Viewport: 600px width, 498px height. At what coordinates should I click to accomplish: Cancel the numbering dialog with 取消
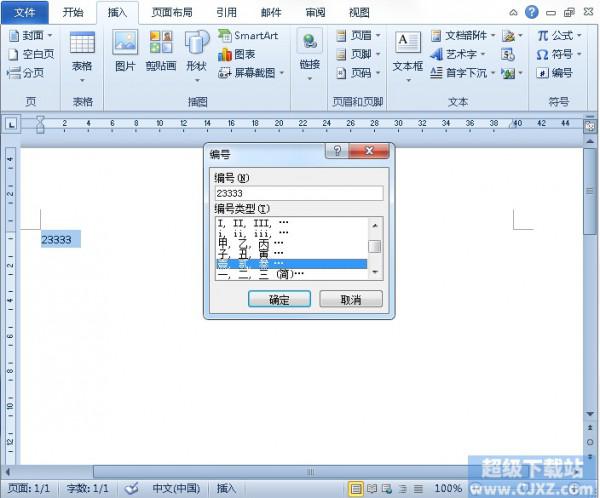[351, 299]
